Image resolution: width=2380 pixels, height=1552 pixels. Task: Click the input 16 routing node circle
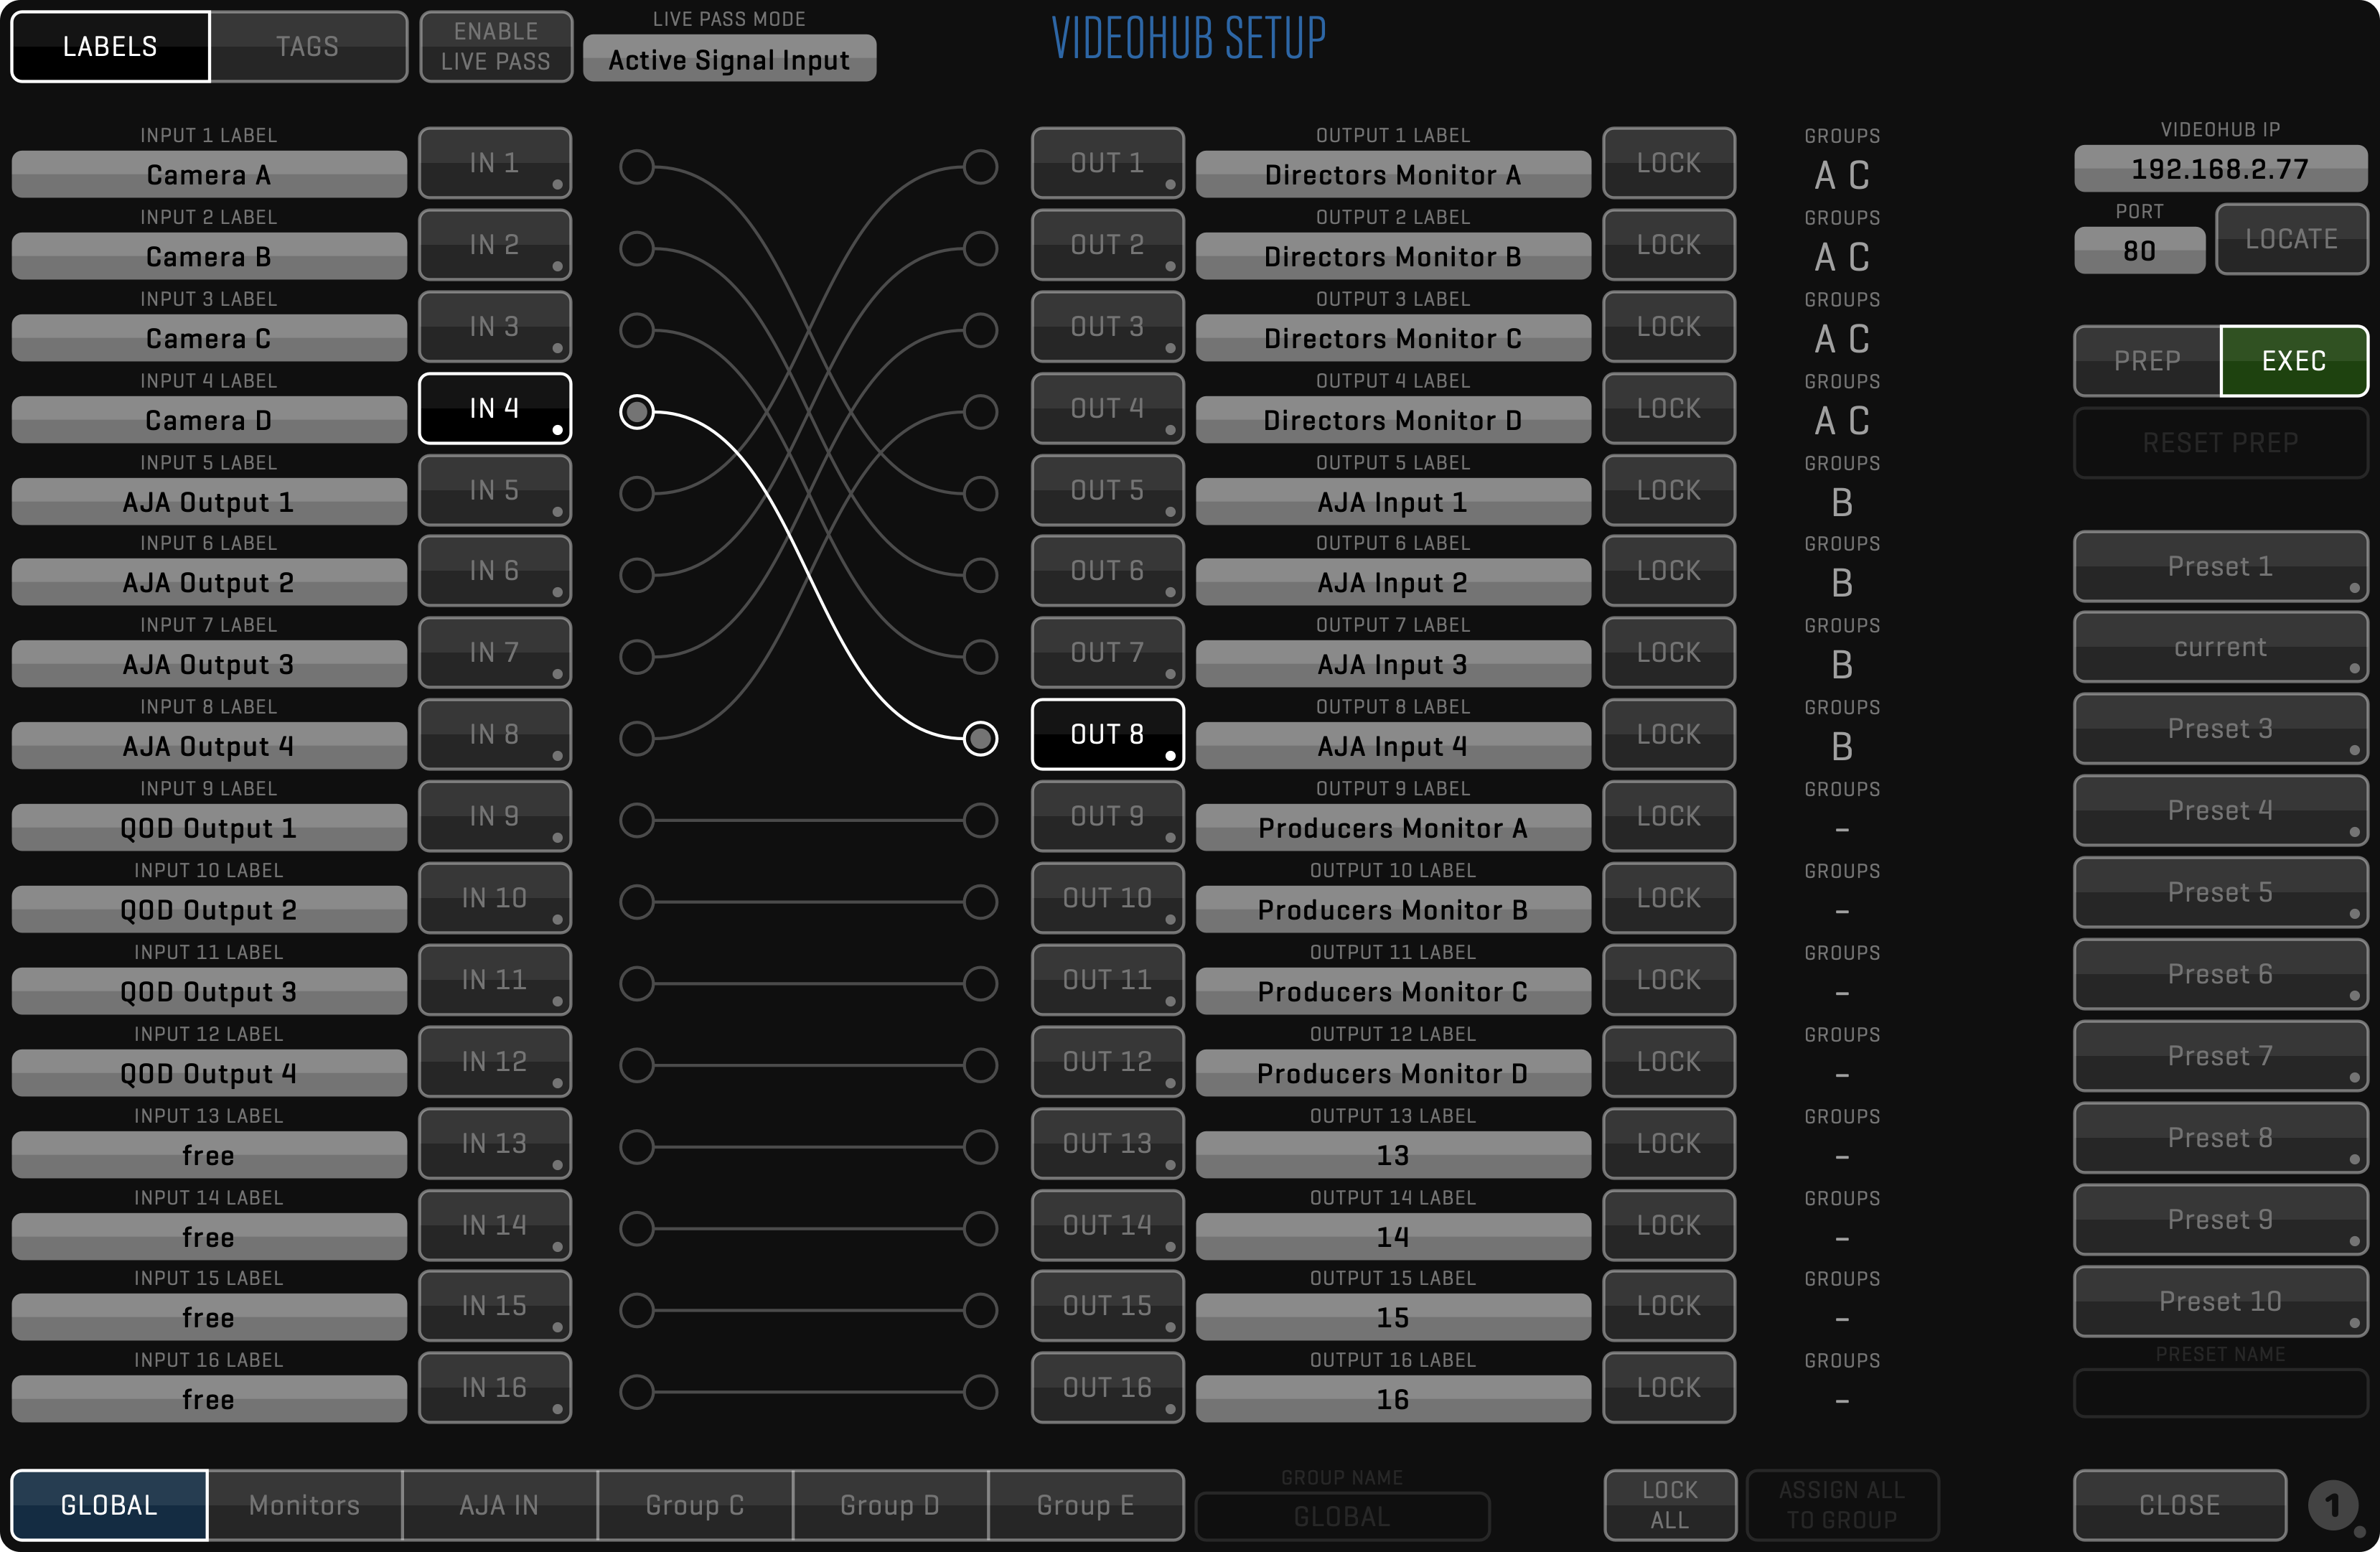tap(636, 1391)
